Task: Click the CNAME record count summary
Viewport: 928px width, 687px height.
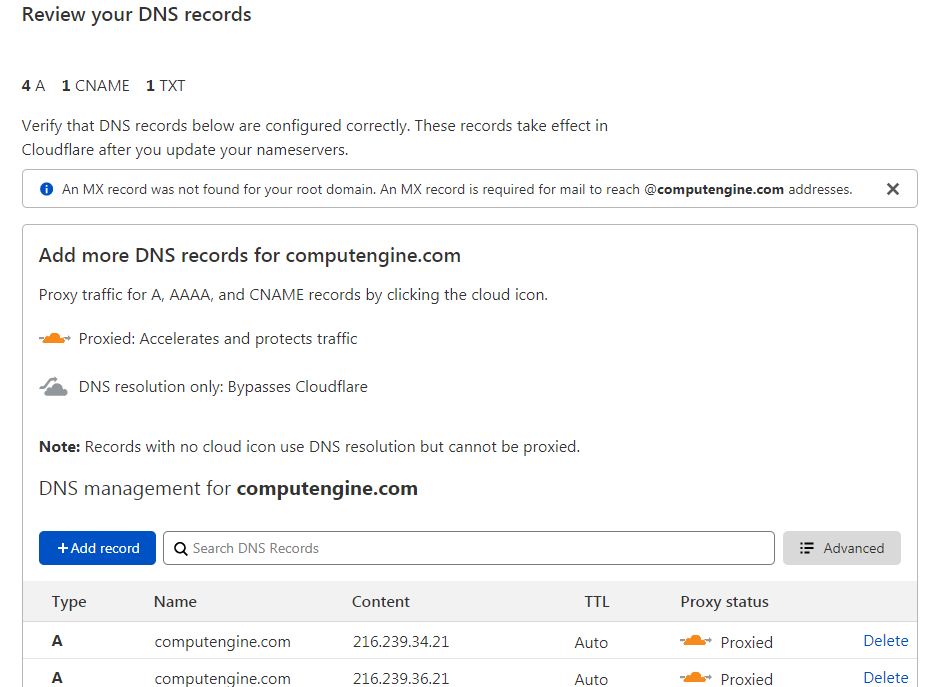Action: pos(96,86)
